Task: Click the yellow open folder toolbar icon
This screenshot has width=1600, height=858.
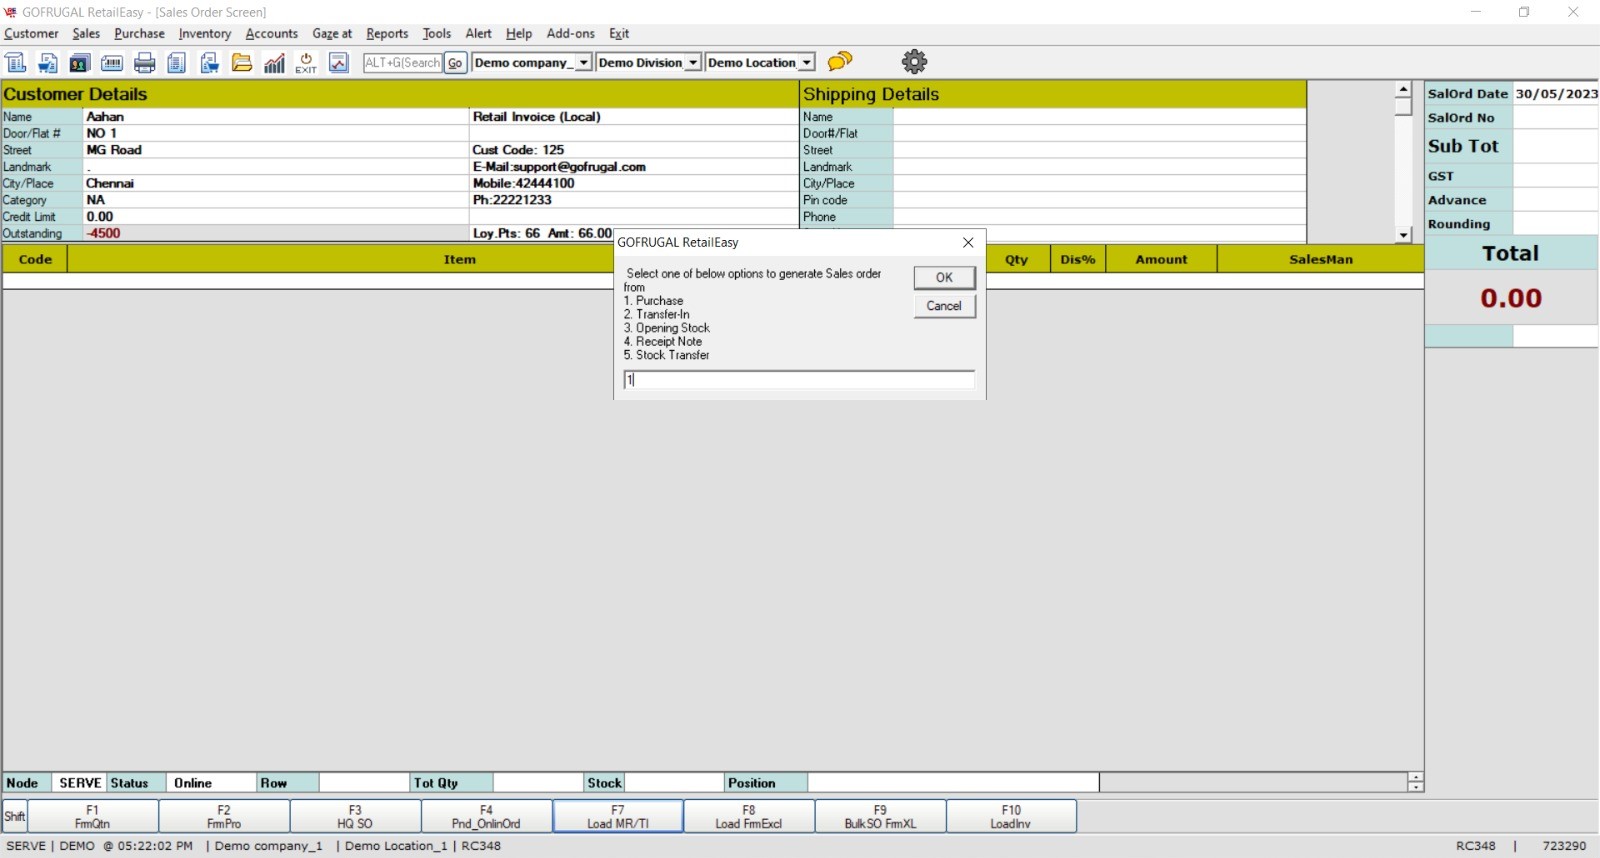Action: coord(242,62)
